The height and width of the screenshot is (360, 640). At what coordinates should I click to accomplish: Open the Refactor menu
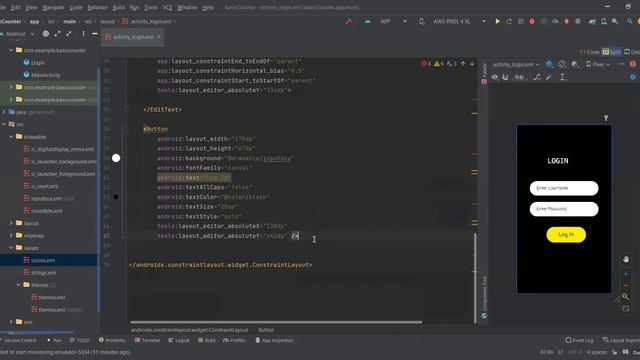coord(98,7)
